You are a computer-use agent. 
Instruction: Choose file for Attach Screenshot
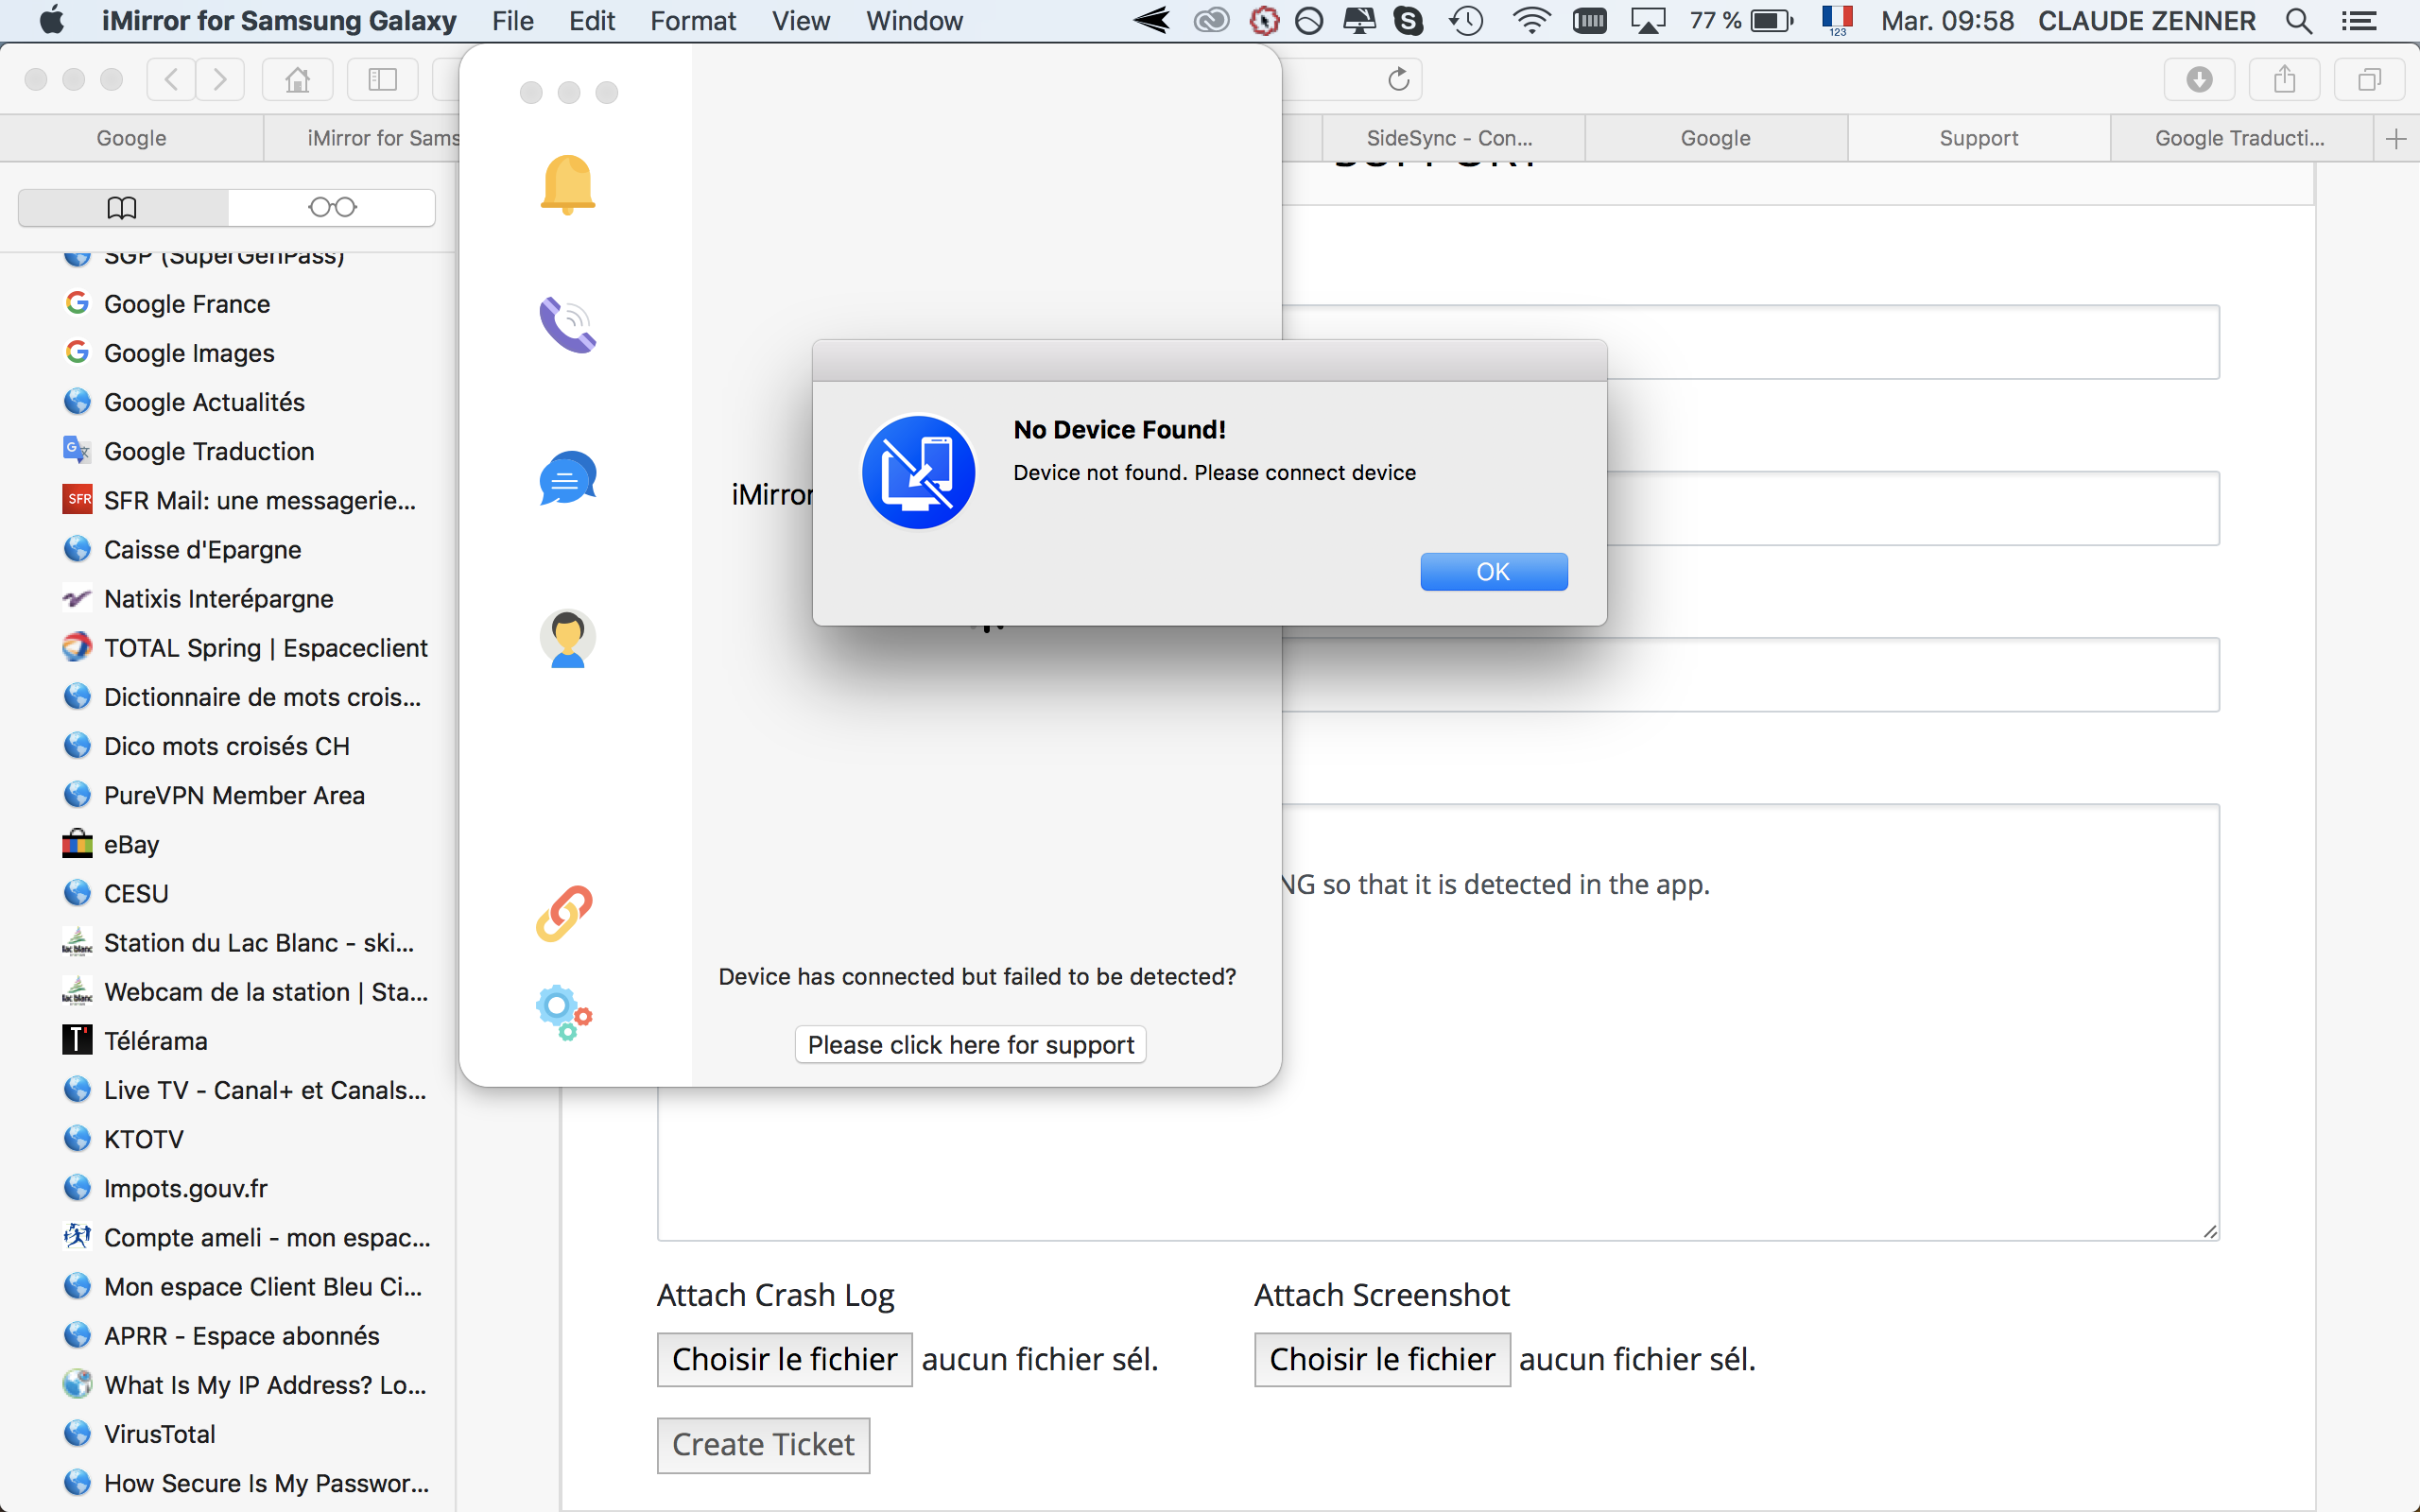click(x=1382, y=1359)
